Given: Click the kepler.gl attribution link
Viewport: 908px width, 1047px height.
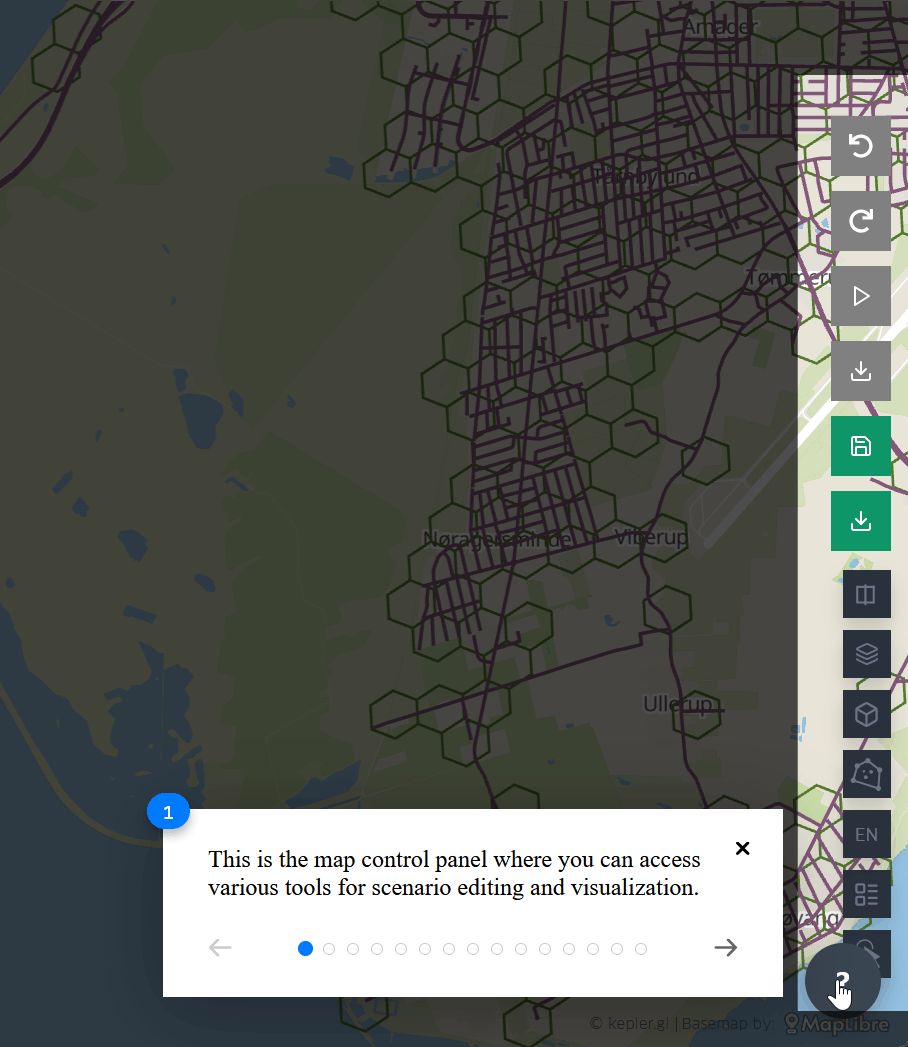Looking at the screenshot, I should [629, 1024].
